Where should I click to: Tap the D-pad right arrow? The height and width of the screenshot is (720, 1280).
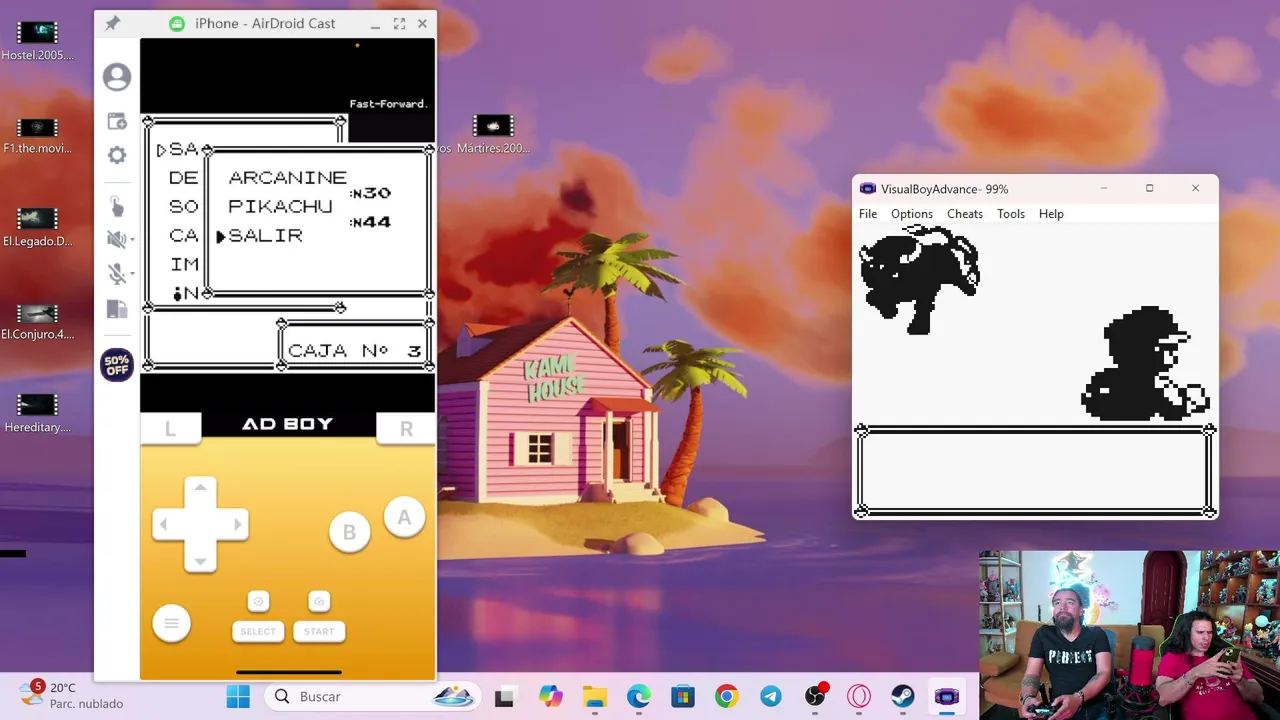point(237,524)
